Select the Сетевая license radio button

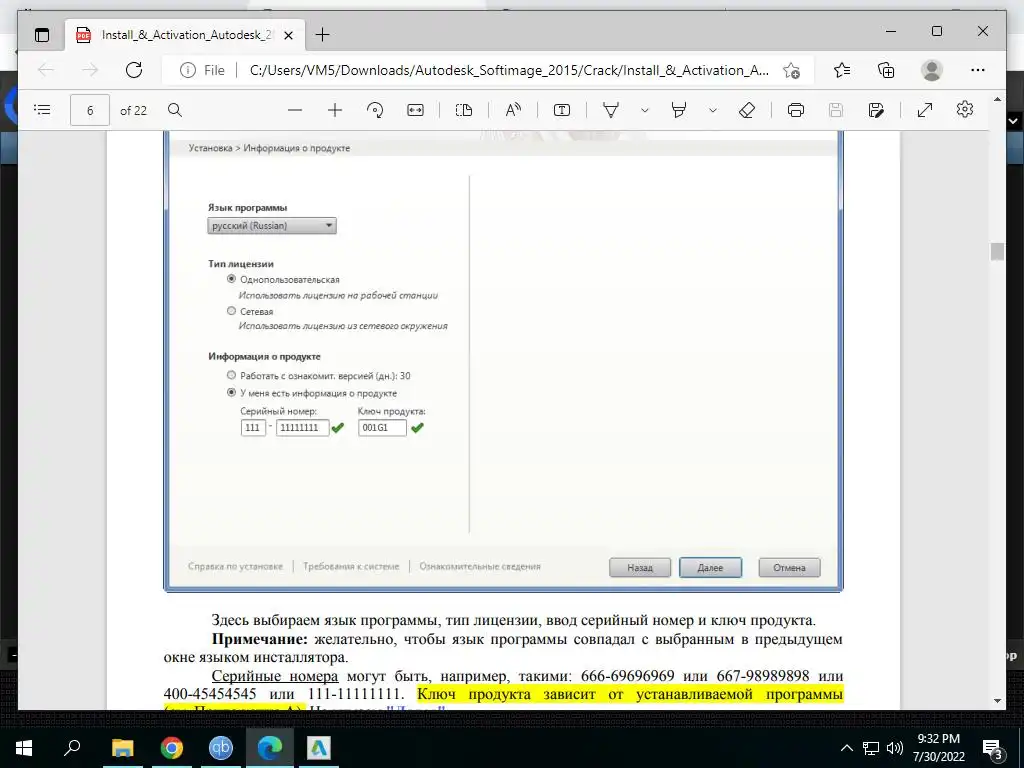[231, 311]
